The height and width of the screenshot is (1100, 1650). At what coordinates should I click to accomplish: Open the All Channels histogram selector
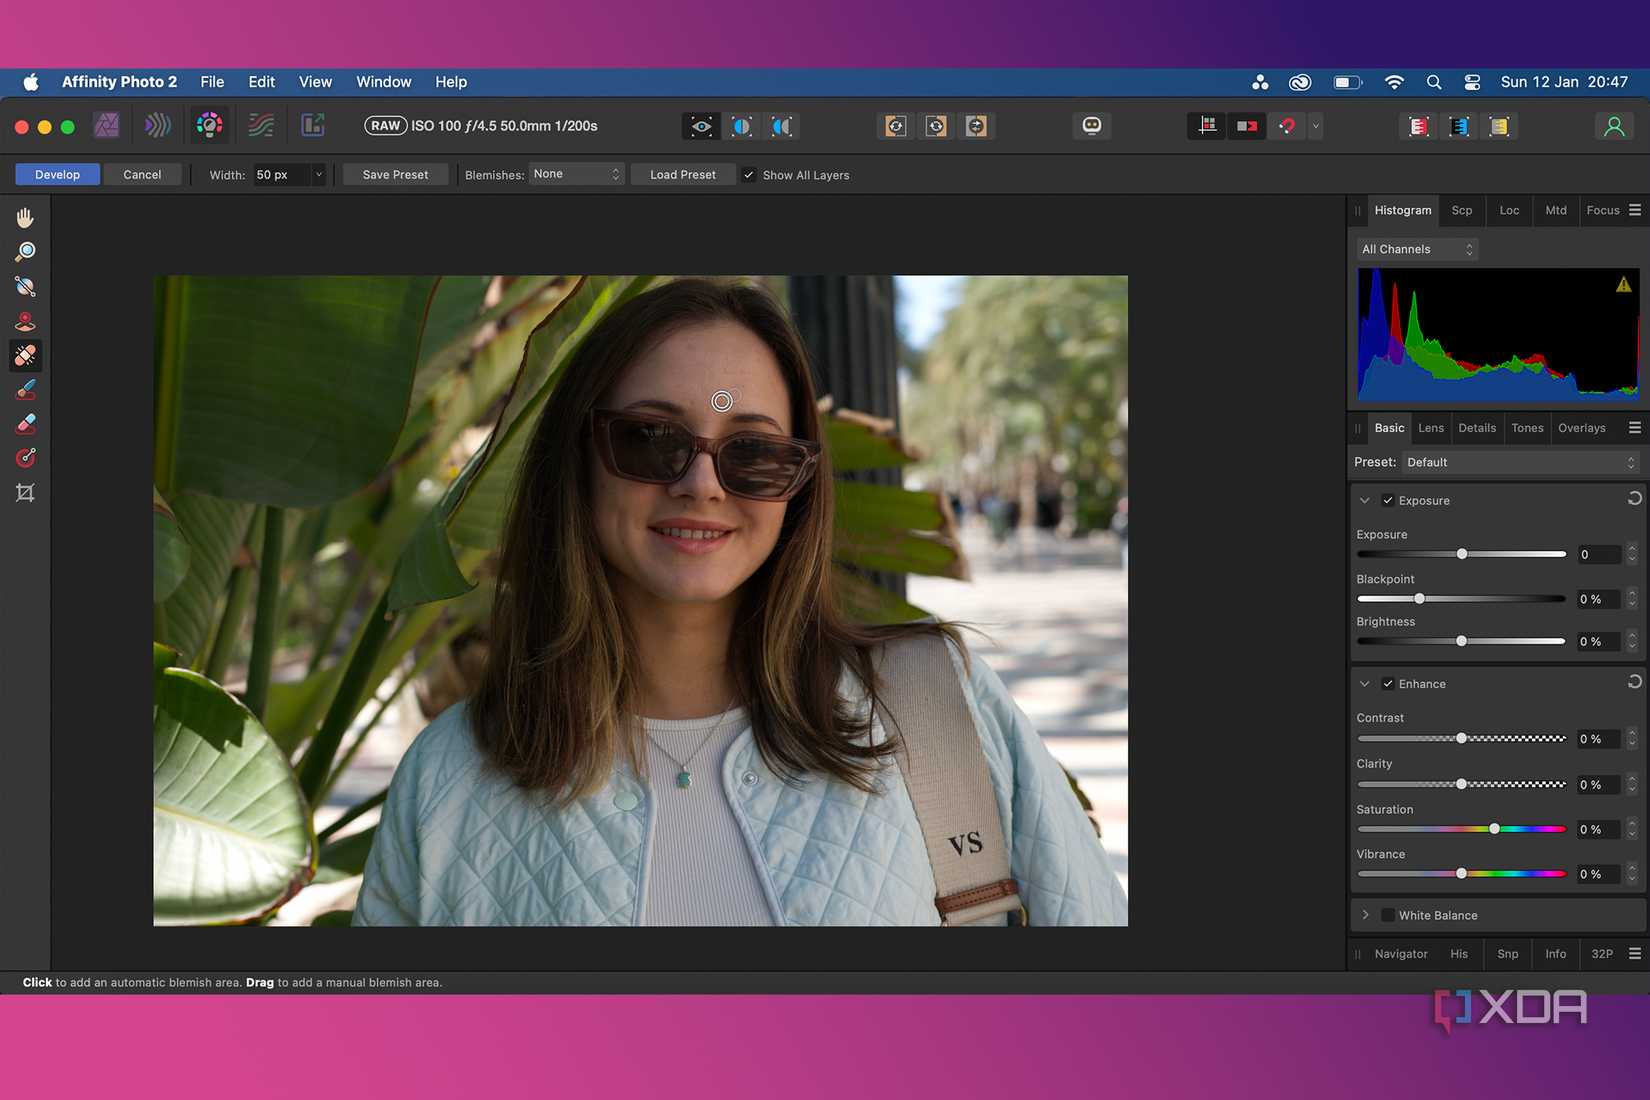[x=1415, y=248]
